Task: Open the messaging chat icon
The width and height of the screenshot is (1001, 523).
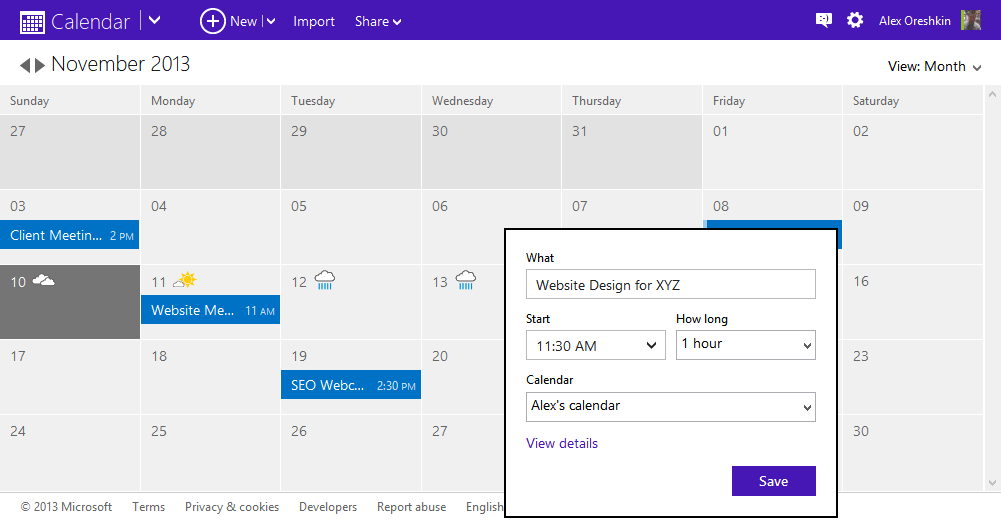Action: click(824, 20)
